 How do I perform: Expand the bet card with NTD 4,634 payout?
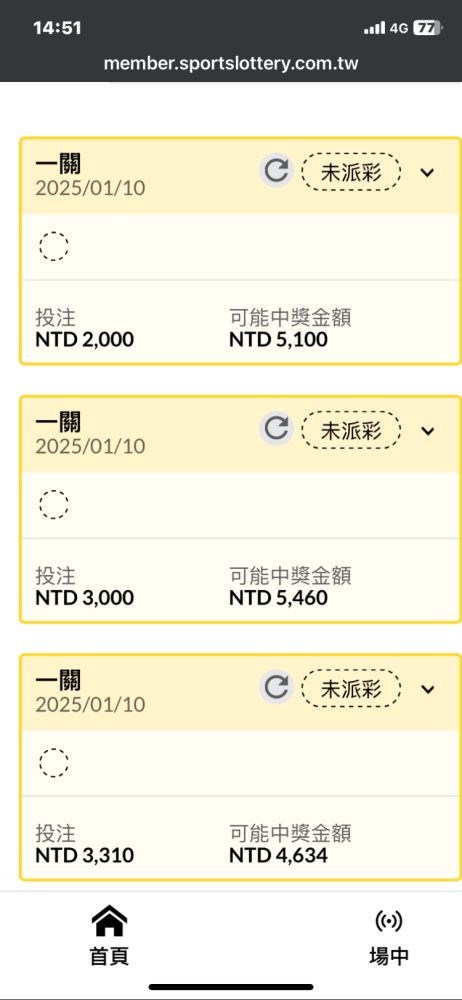[428, 689]
